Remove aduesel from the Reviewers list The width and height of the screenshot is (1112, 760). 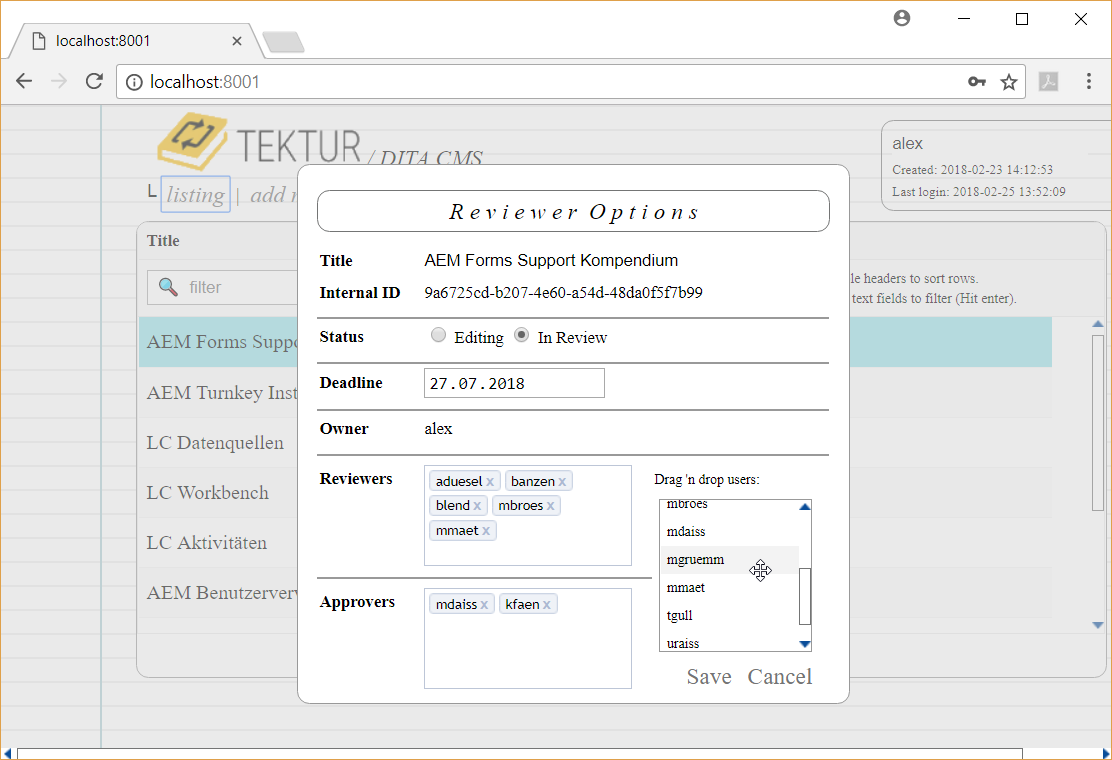point(490,482)
